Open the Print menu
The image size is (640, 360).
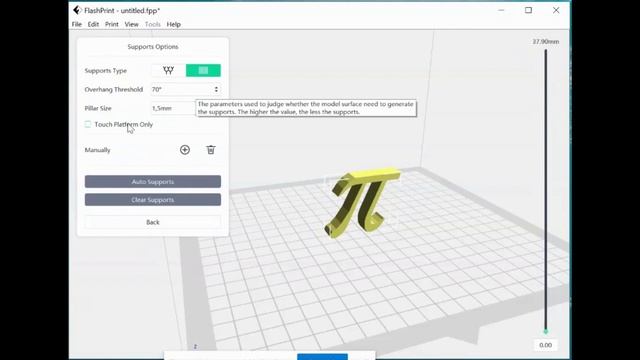(x=111, y=24)
